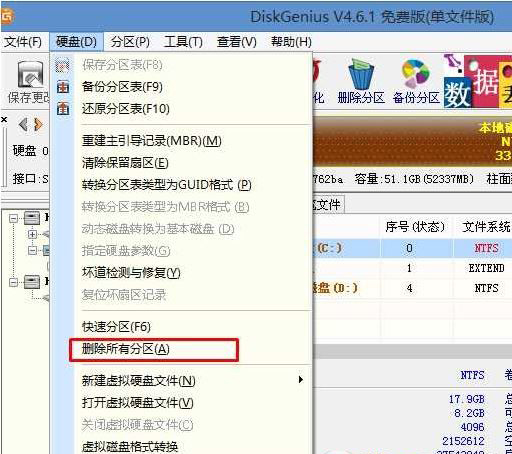
Task: Click the close X on left panel
Action: point(4,119)
